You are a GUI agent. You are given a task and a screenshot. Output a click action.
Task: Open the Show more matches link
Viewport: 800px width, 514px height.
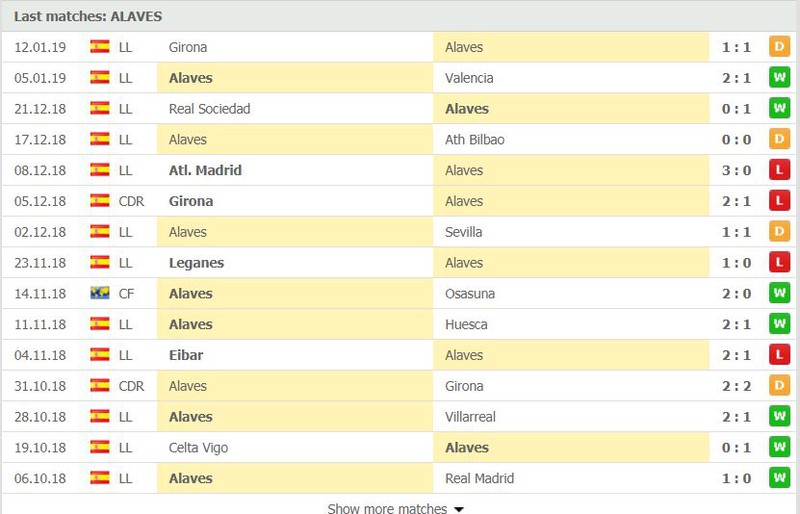point(387,508)
